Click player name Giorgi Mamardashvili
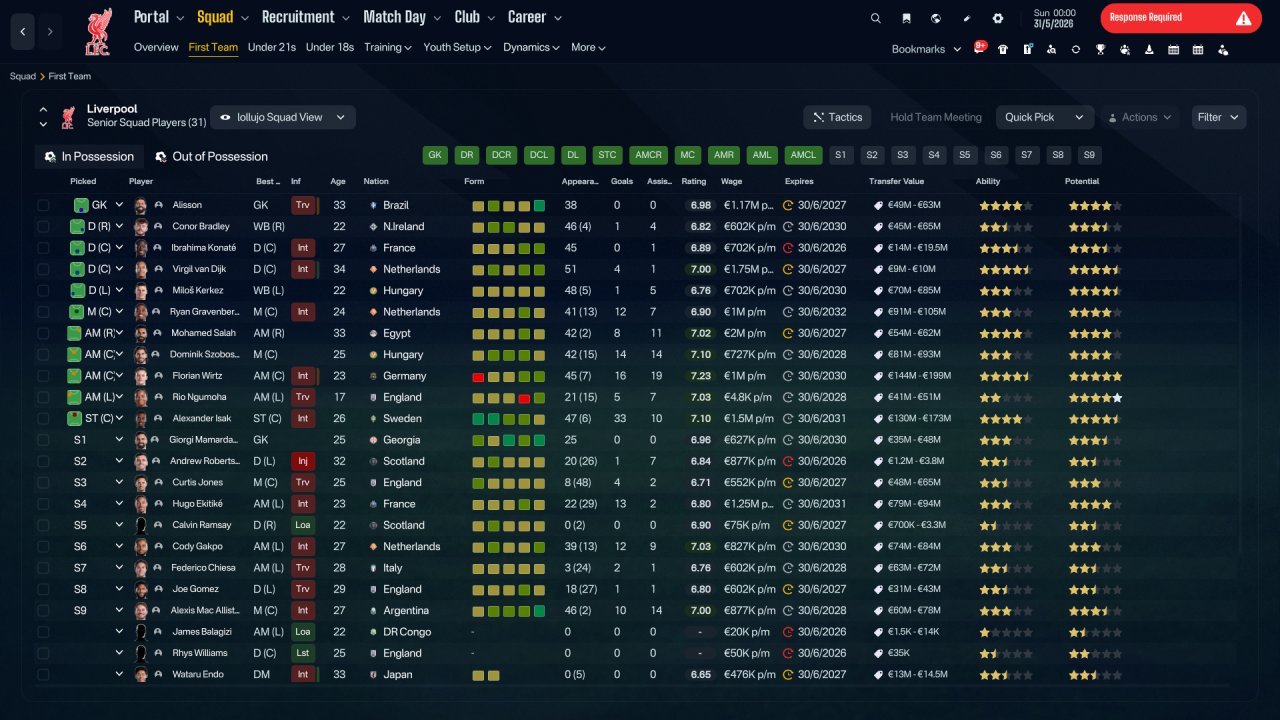Image resolution: width=1280 pixels, height=720 pixels. [x=206, y=440]
